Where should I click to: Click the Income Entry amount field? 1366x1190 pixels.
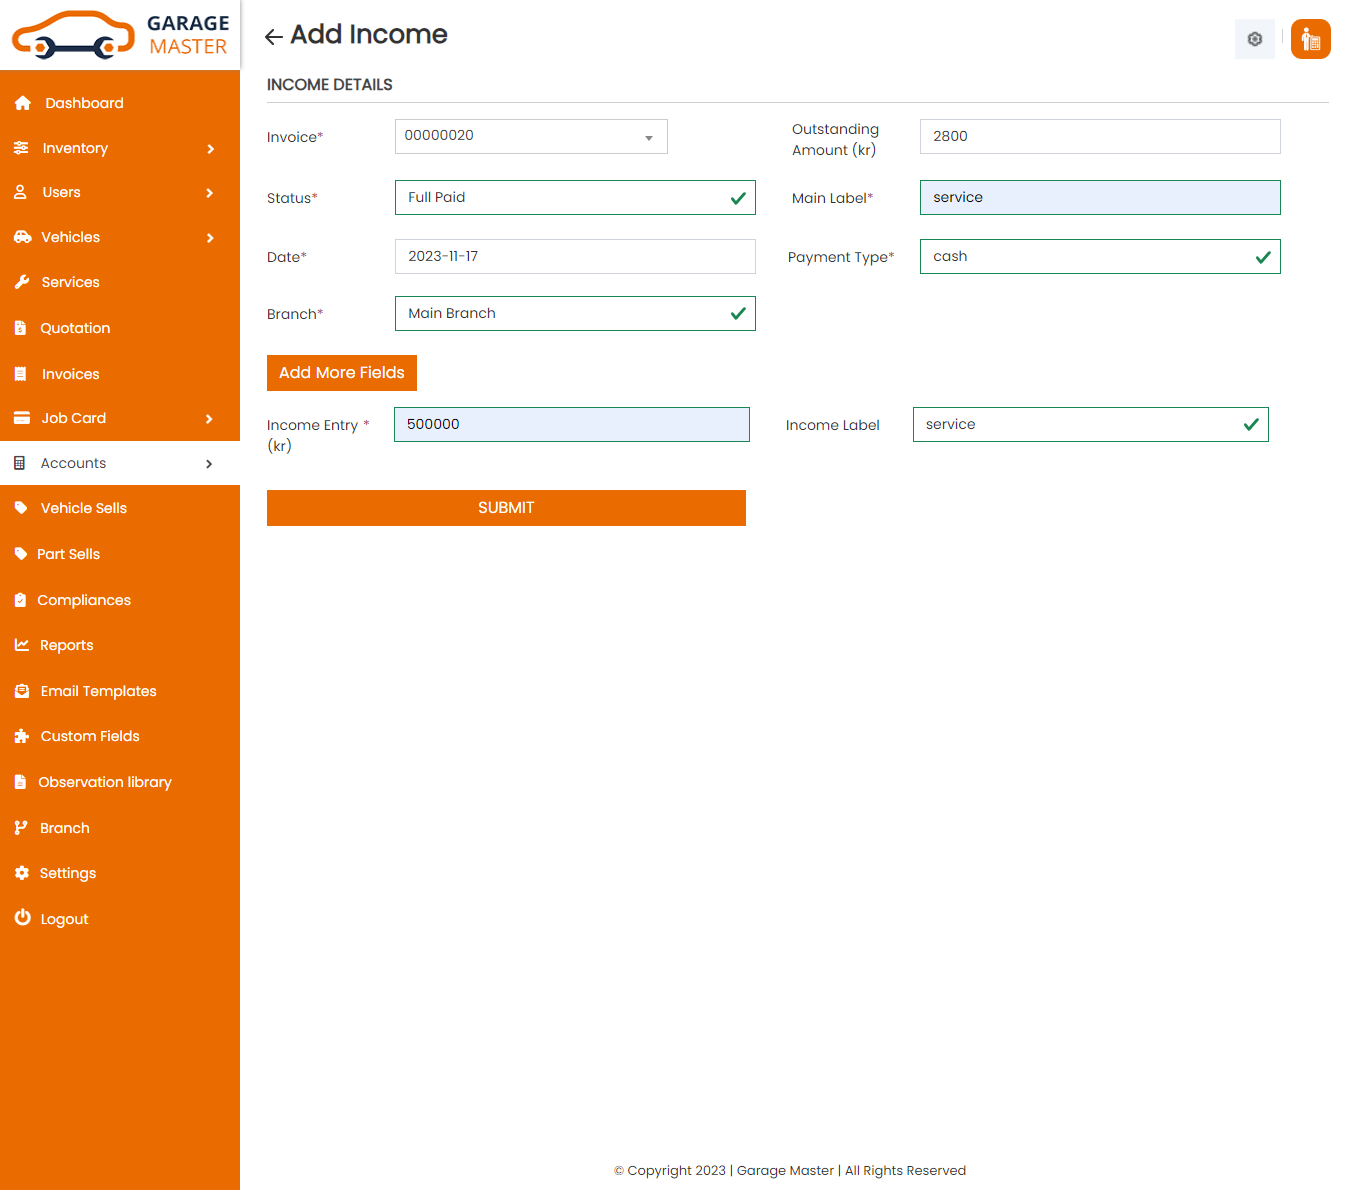tap(571, 425)
